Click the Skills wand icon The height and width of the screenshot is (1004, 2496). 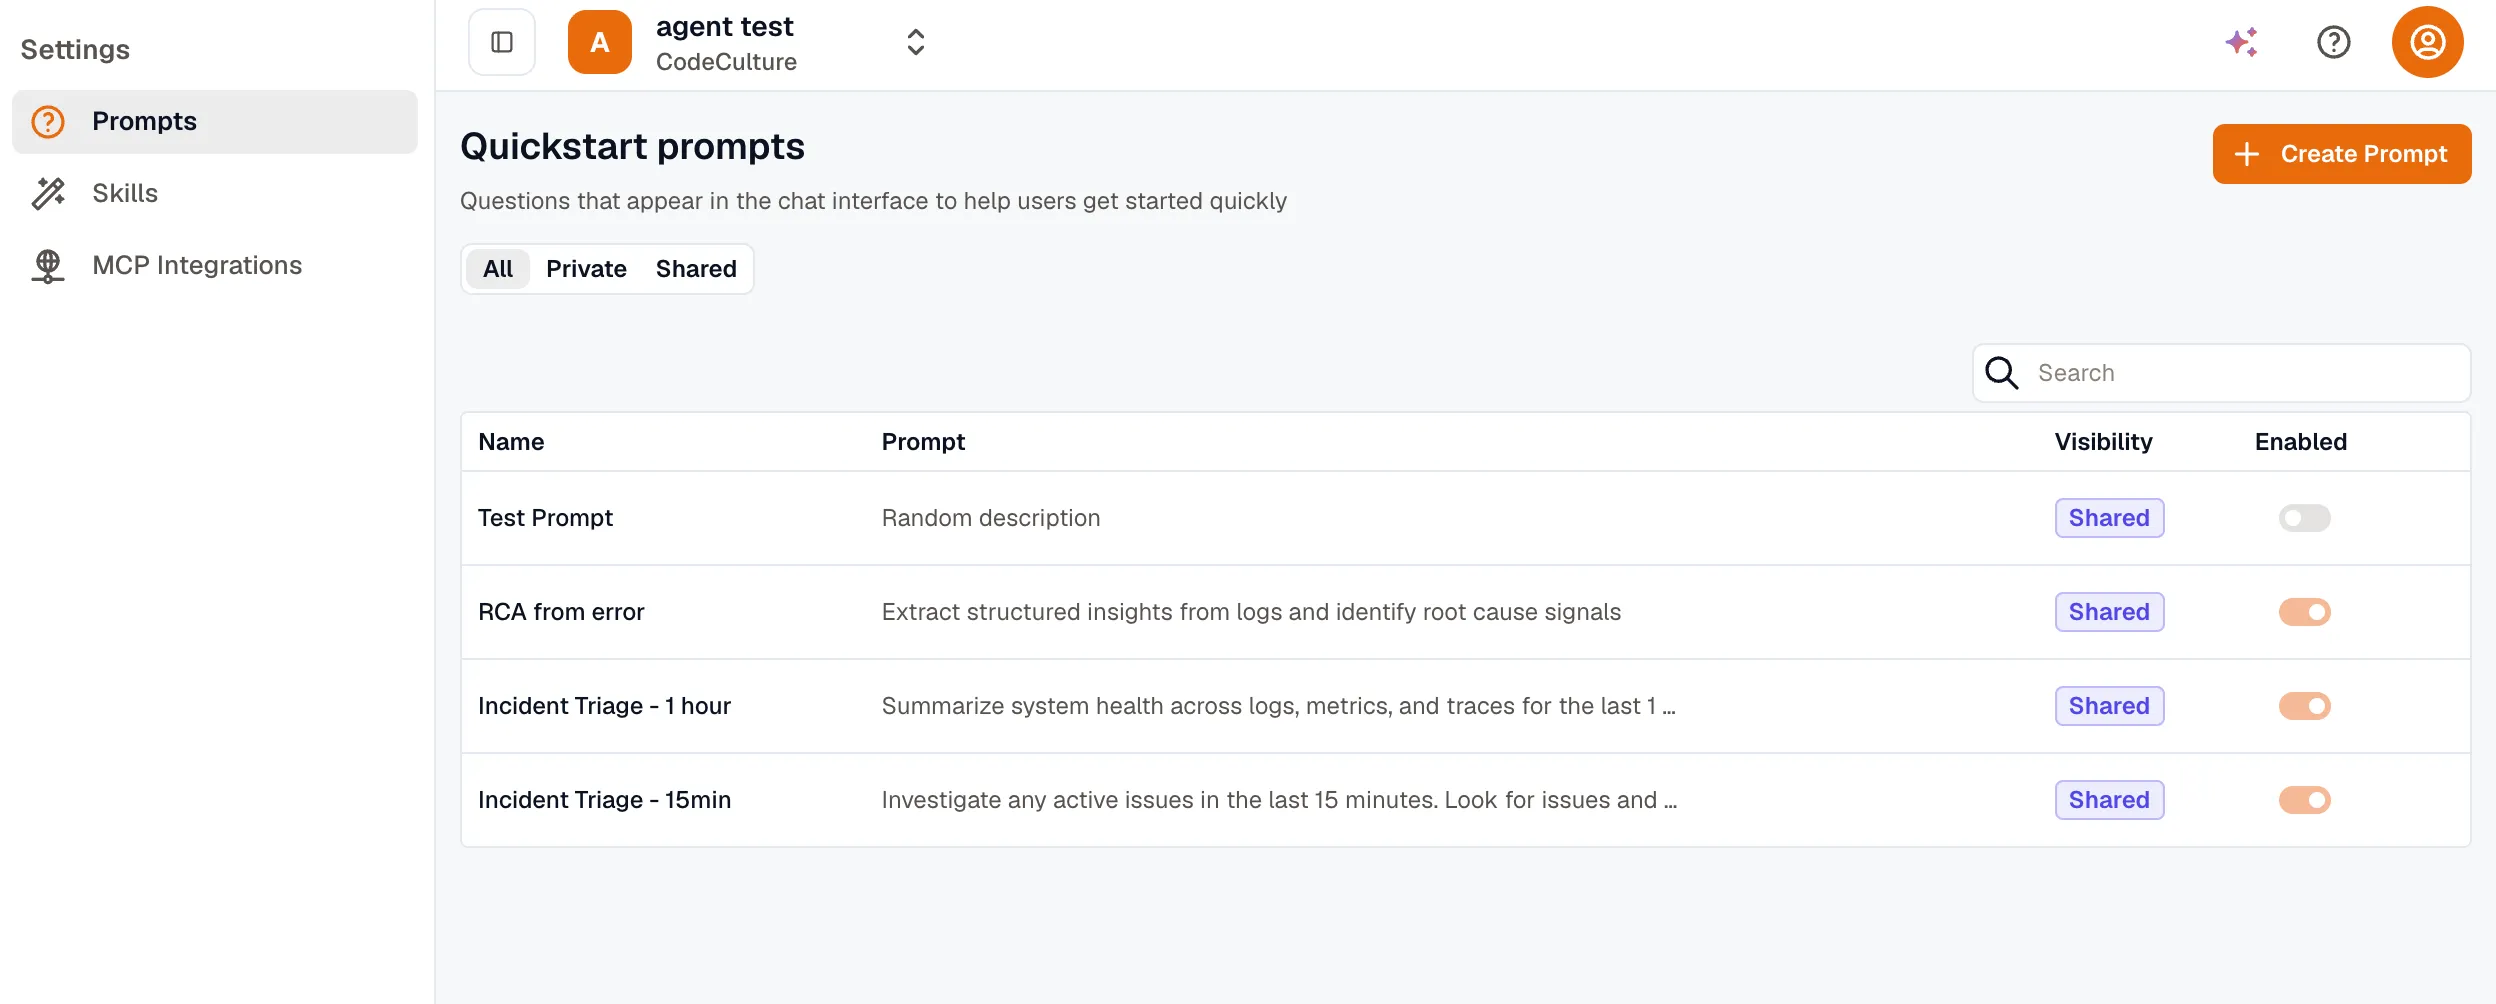(x=48, y=193)
